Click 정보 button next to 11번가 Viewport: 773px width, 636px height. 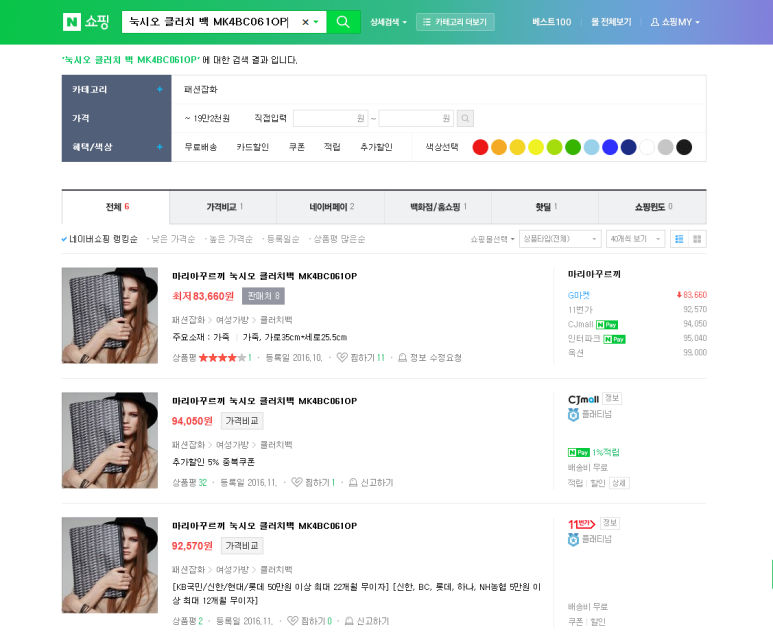[x=610, y=523]
